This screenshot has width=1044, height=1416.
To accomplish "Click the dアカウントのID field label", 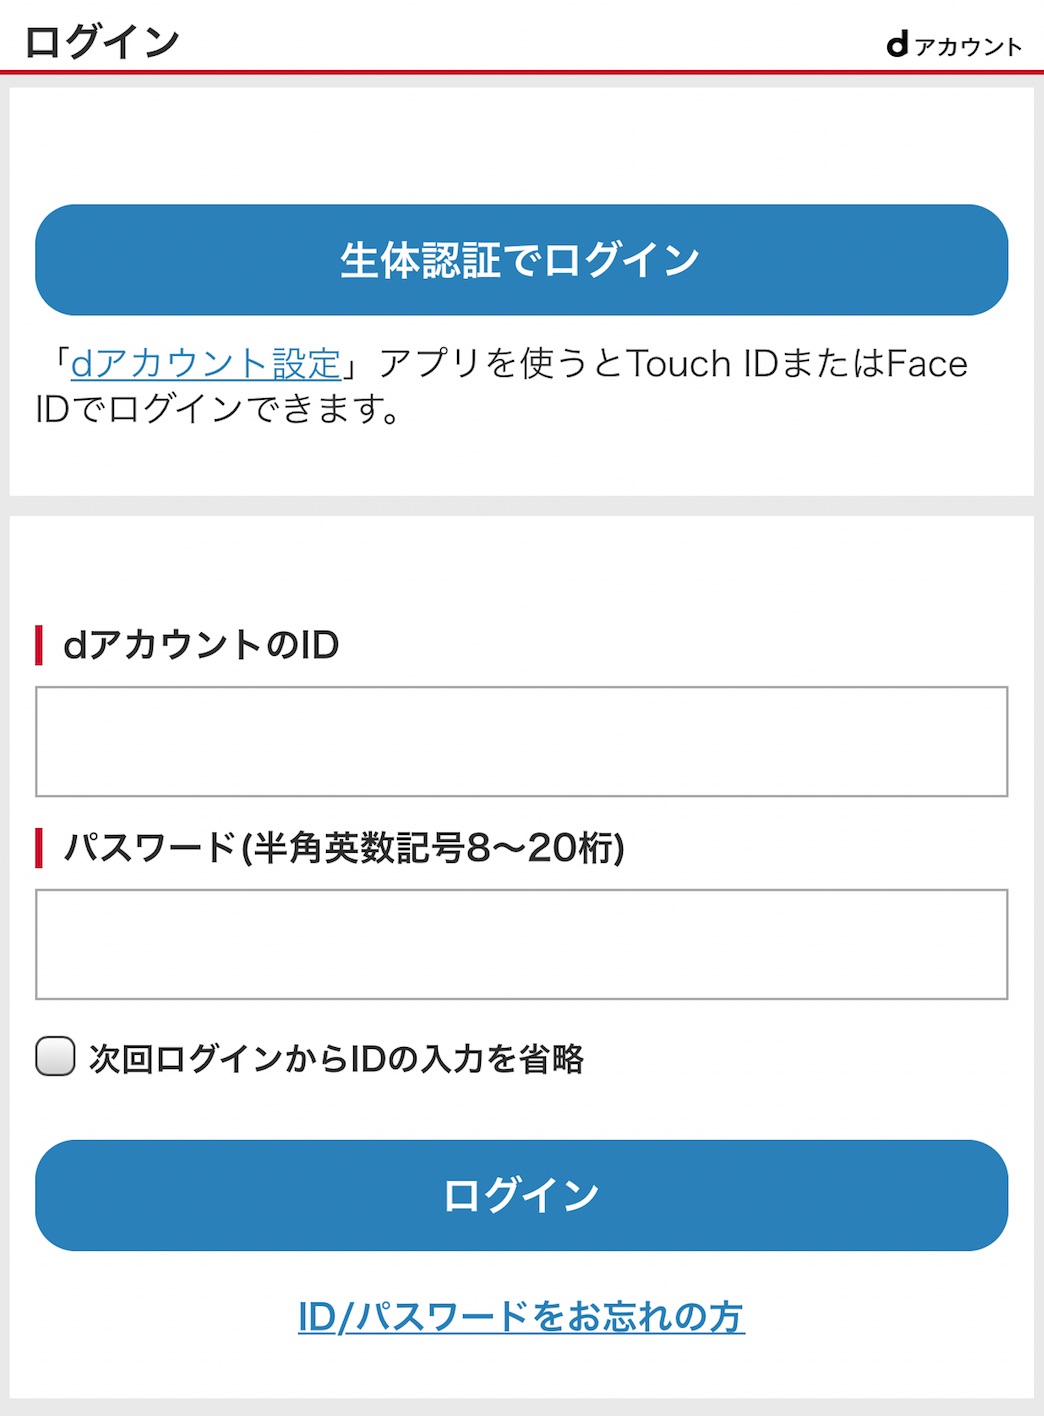I will tap(201, 645).
